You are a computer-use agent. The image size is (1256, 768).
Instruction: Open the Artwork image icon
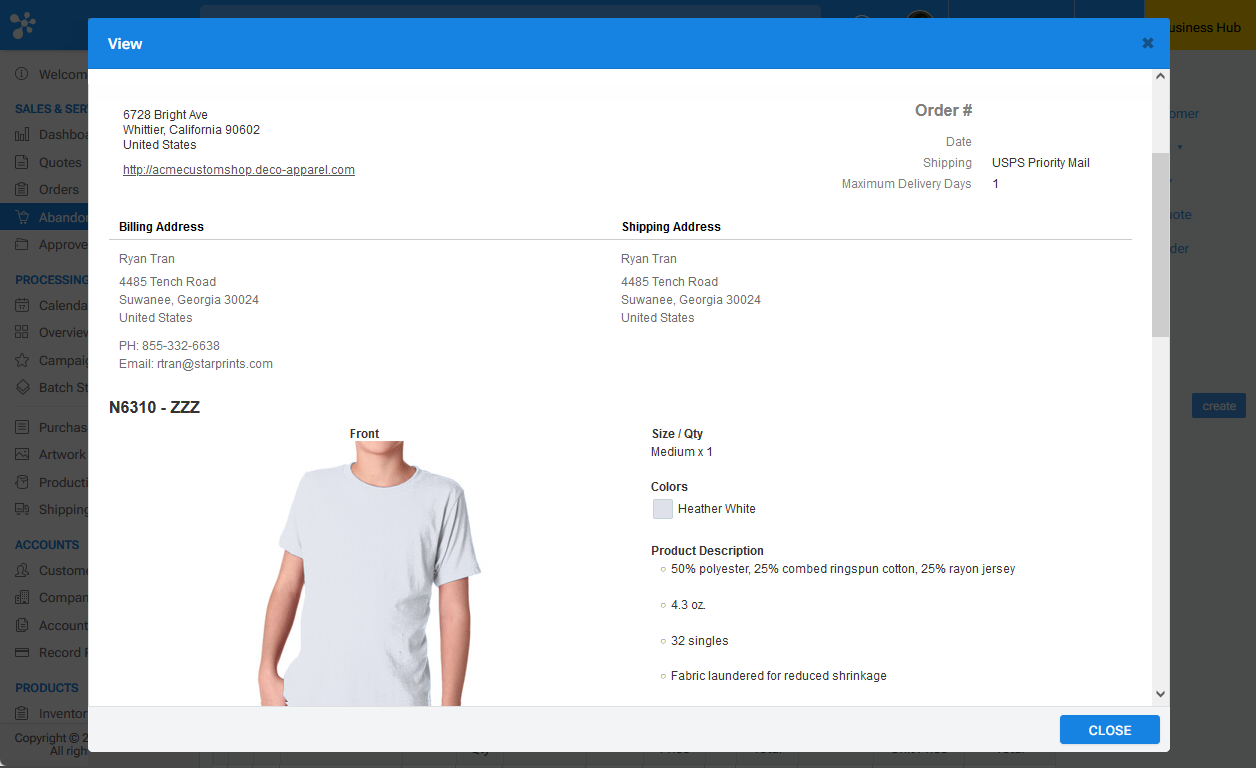coord(22,455)
